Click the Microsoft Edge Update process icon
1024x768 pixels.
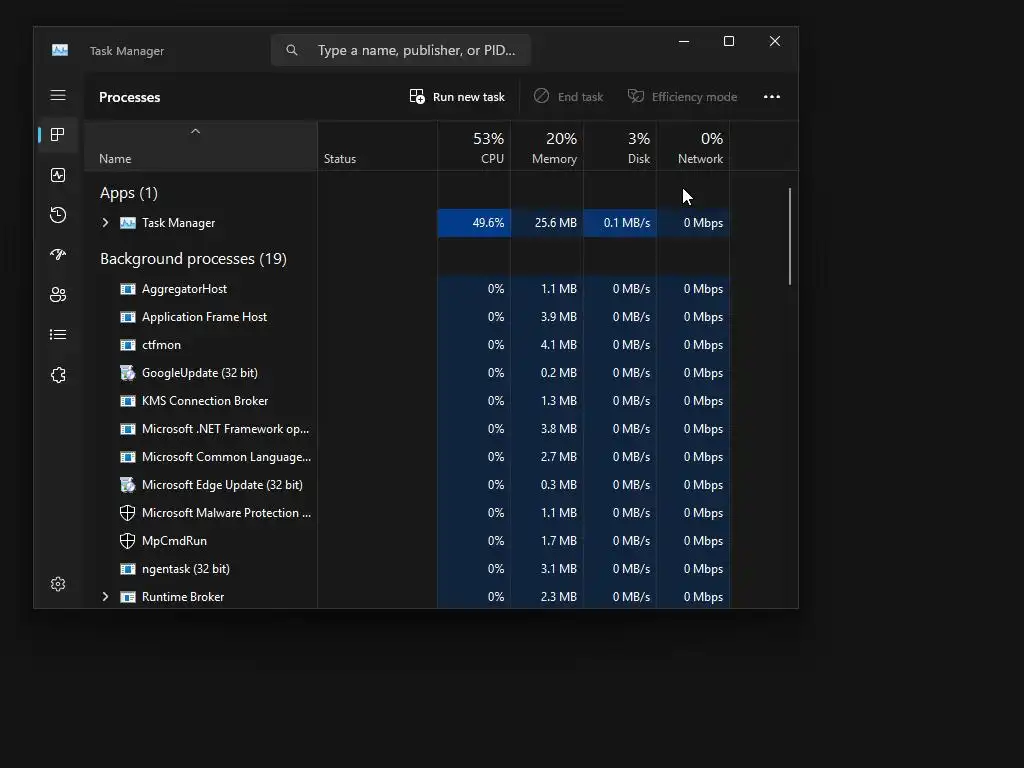(x=128, y=485)
